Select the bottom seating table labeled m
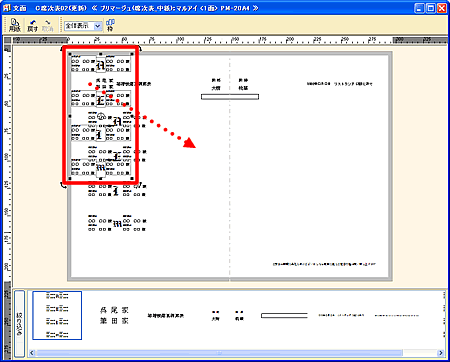The image size is (450, 362). [117, 224]
